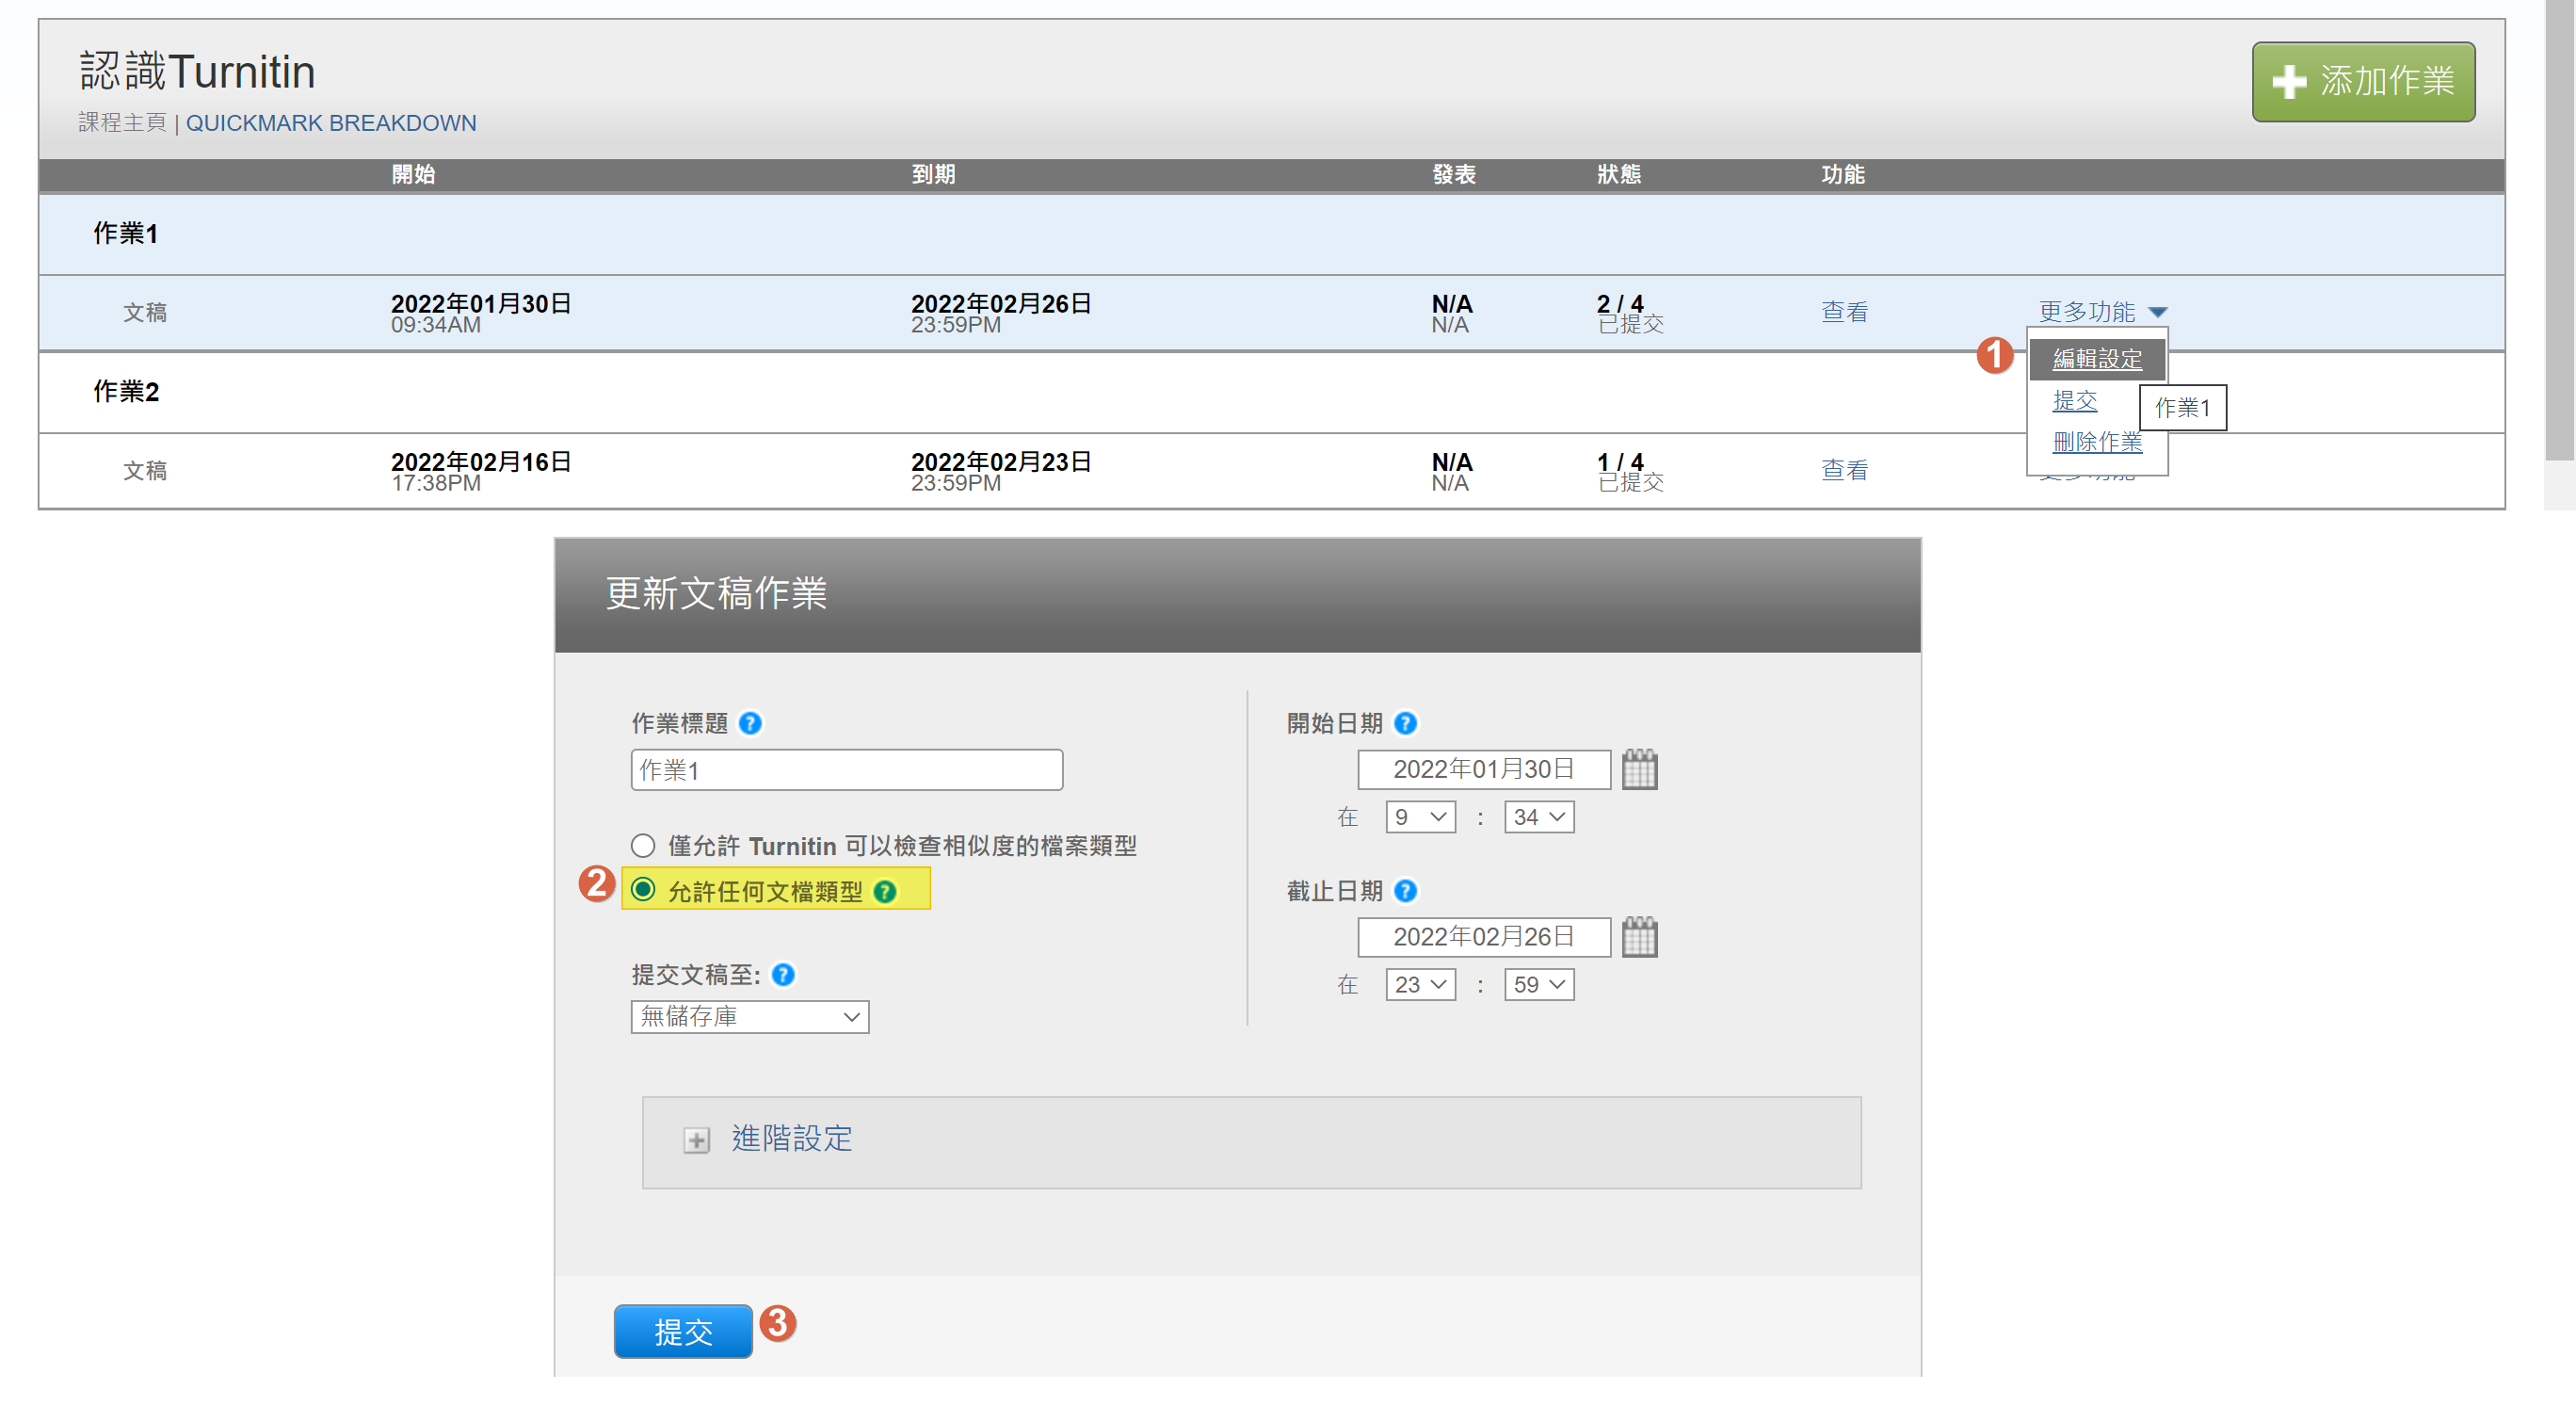Viewport: 2576px width, 1406px height.
Task: Click the 截止日期 date field
Action: coord(1484,937)
